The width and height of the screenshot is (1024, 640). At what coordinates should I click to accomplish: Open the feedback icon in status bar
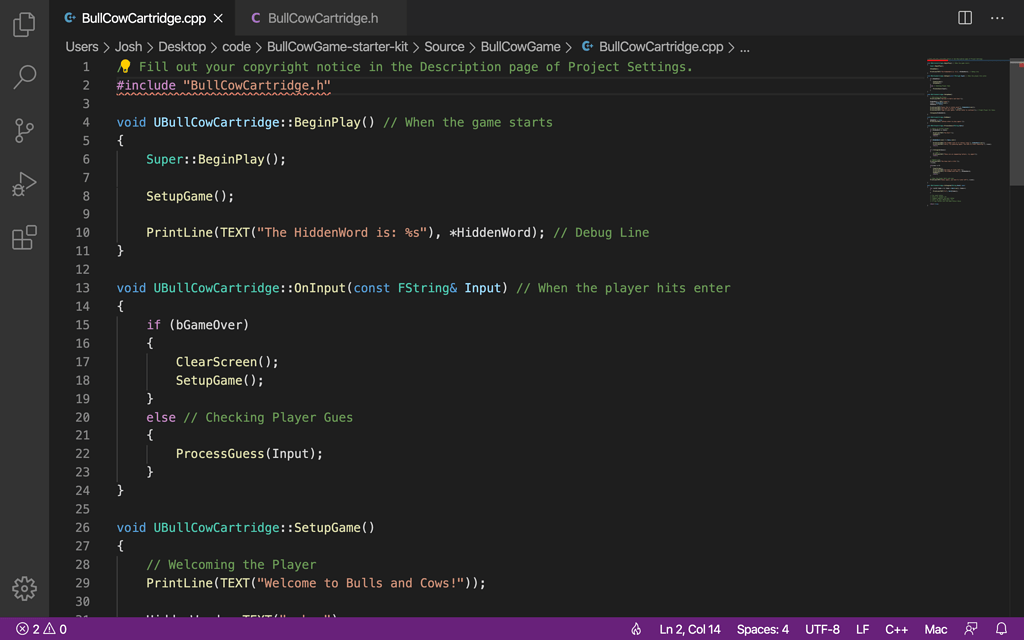pyautogui.click(x=970, y=630)
